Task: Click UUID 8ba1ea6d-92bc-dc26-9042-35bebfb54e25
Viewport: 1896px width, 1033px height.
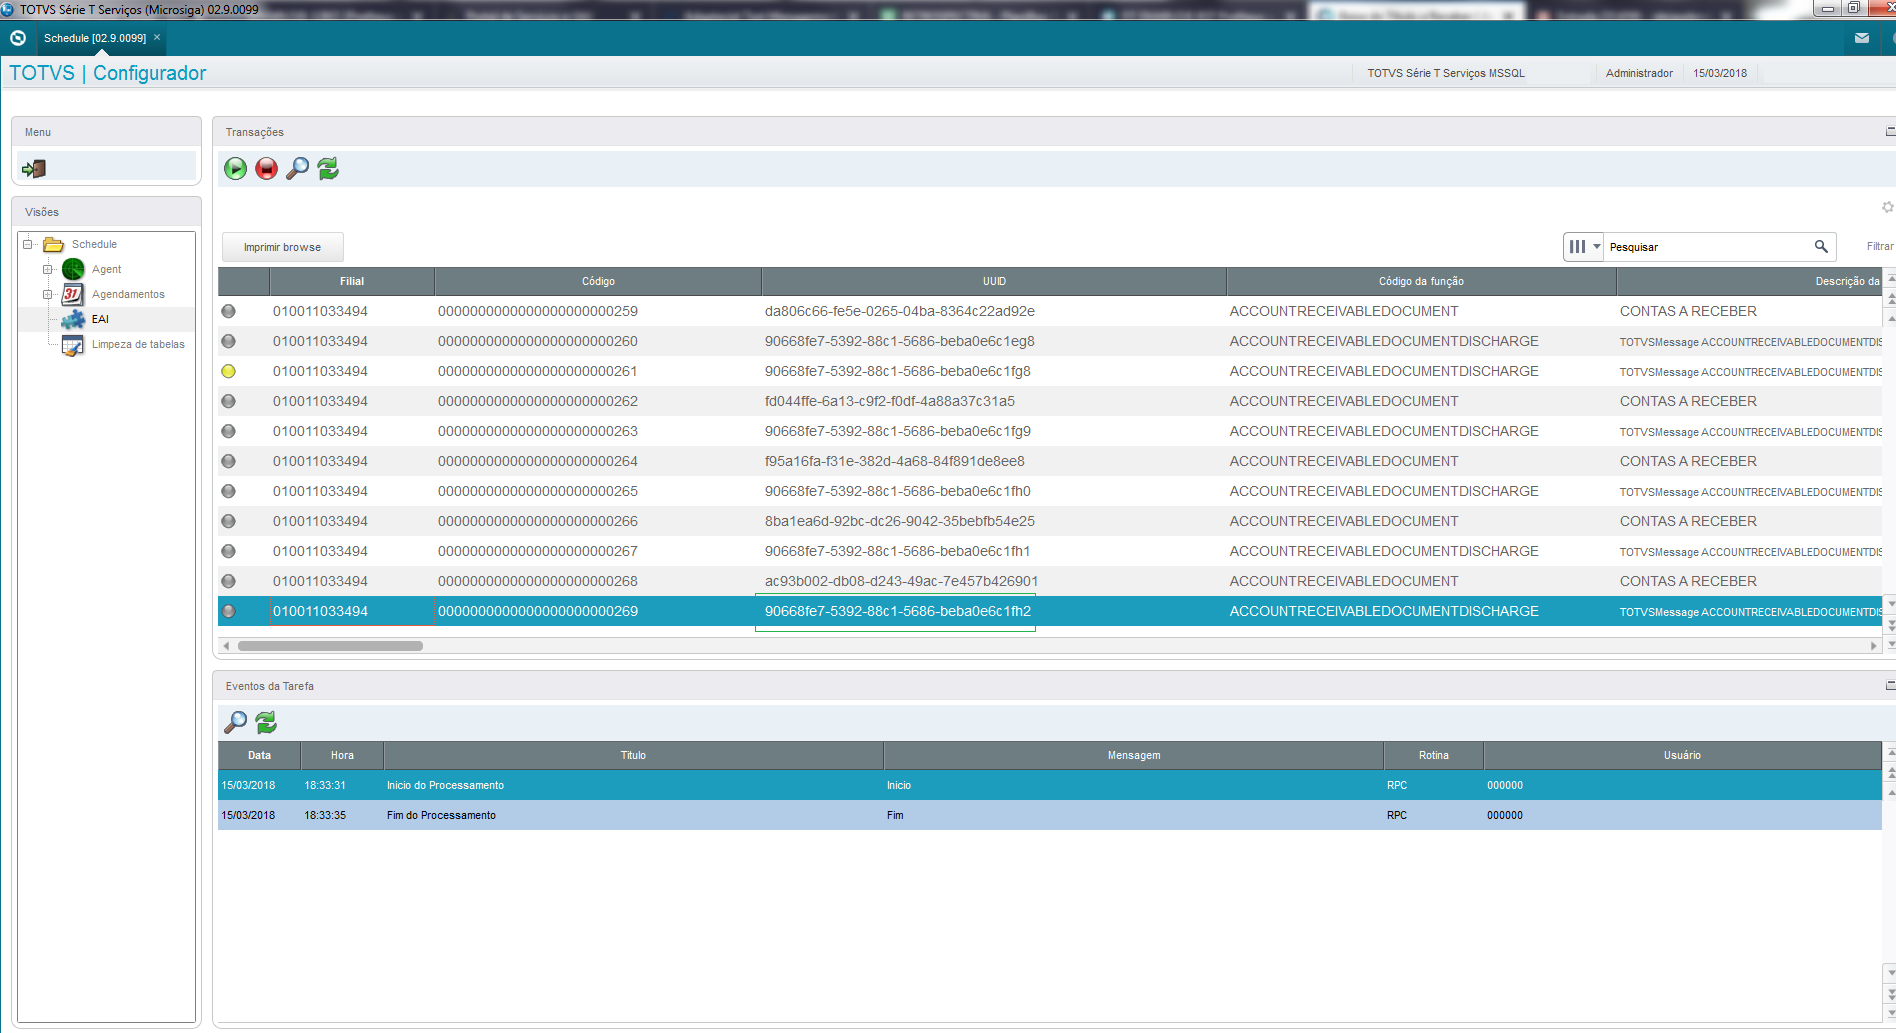Action: coord(900,521)
